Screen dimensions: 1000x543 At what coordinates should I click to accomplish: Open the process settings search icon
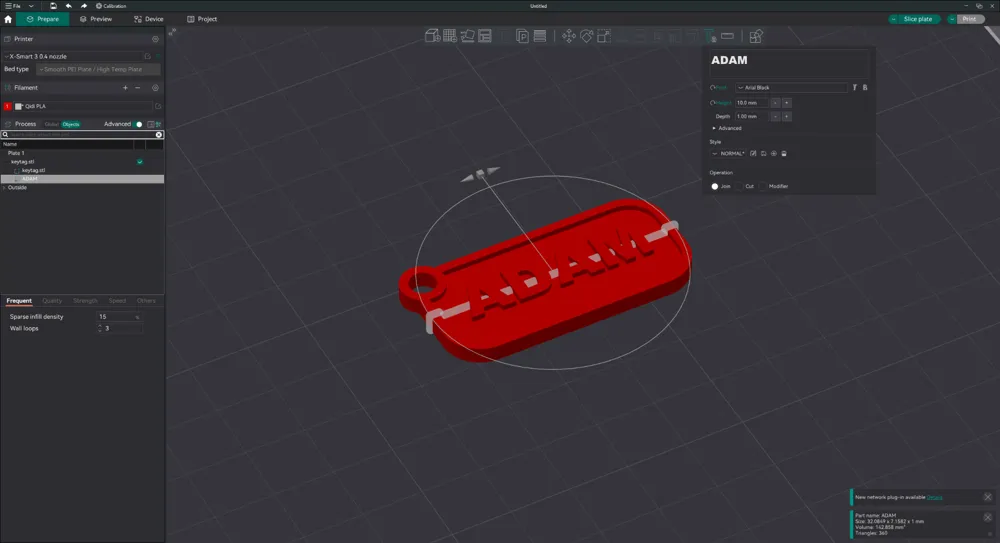tap(158, 124)
